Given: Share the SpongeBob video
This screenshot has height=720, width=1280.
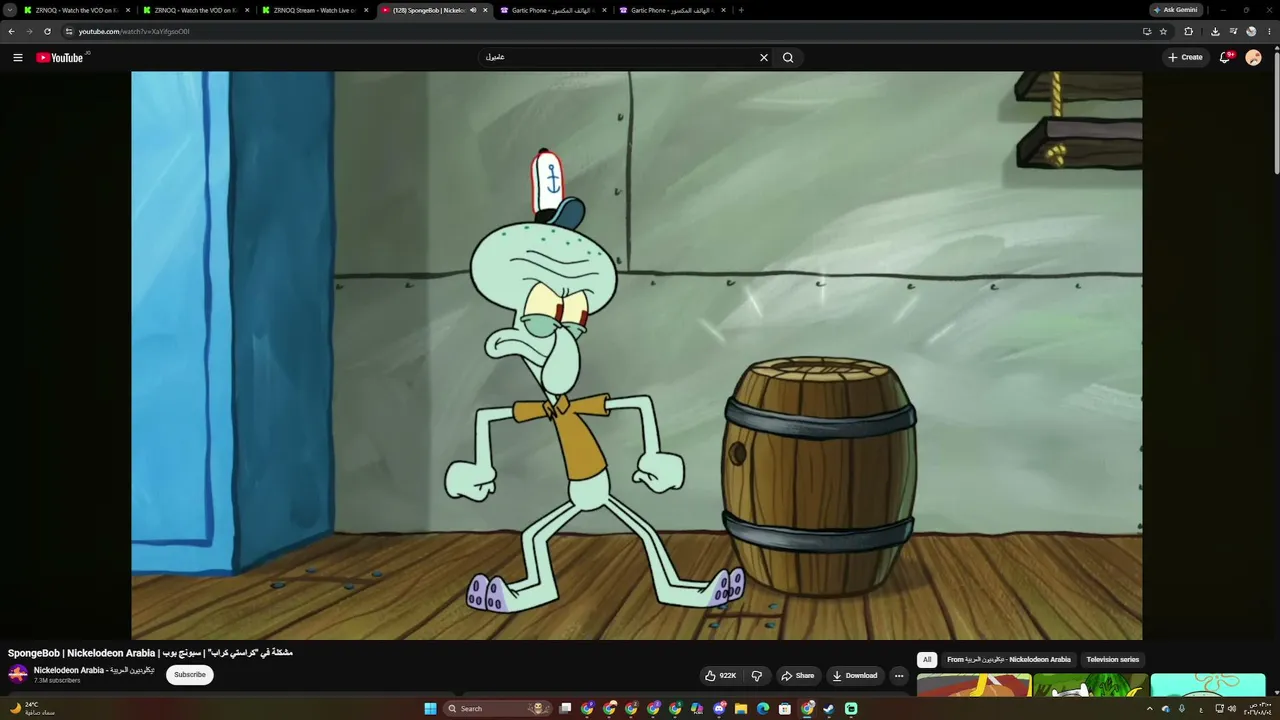Looking at the screenshot, I should point(797,676).
